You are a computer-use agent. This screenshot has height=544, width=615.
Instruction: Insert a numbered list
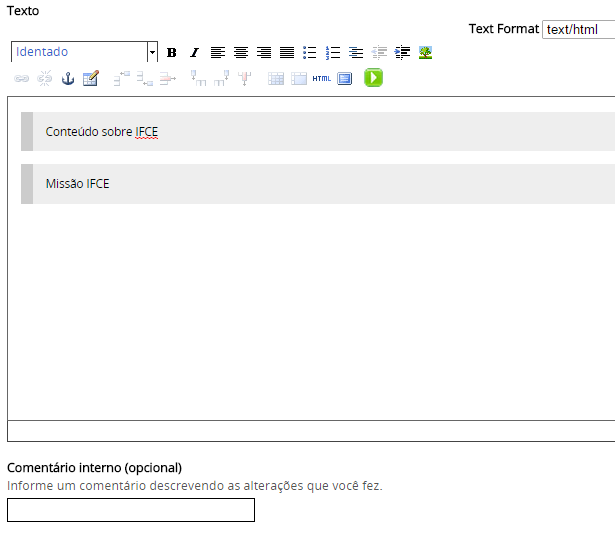point(333,52)
